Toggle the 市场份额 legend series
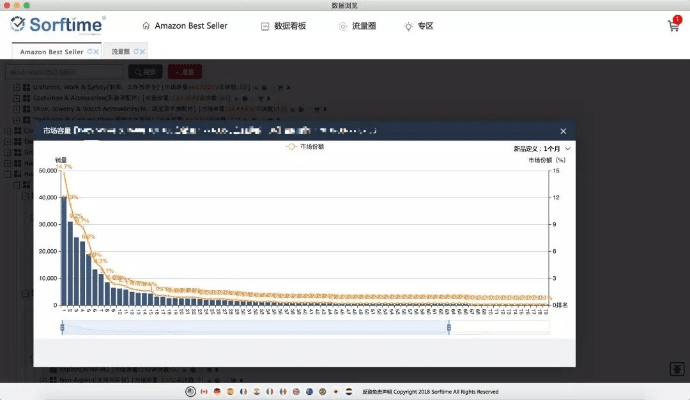690x400 pixels. [305, 146]
